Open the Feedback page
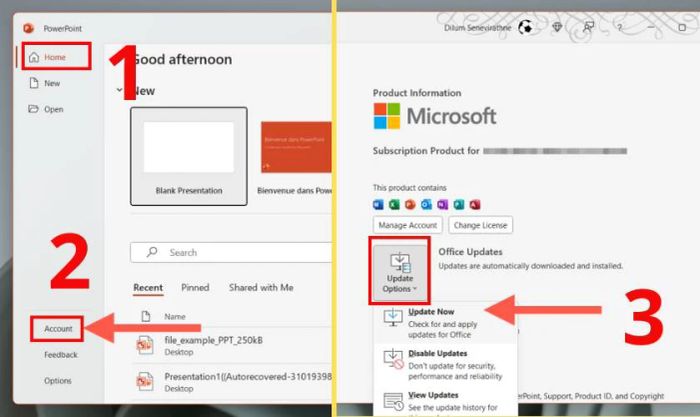The image size is (700, 417). point(61,354)
